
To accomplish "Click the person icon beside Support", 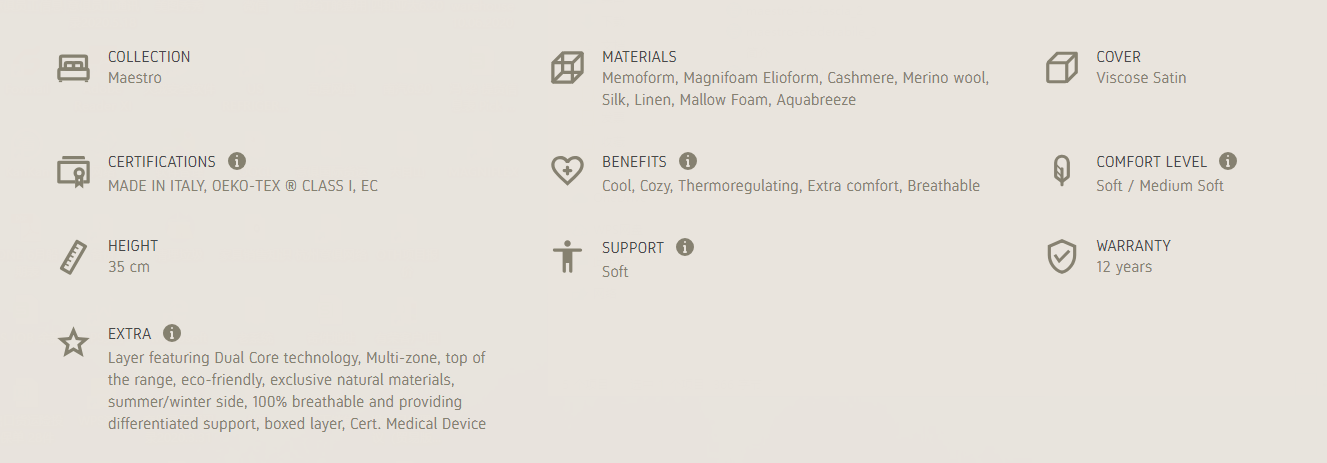I will tap(567, 257).
